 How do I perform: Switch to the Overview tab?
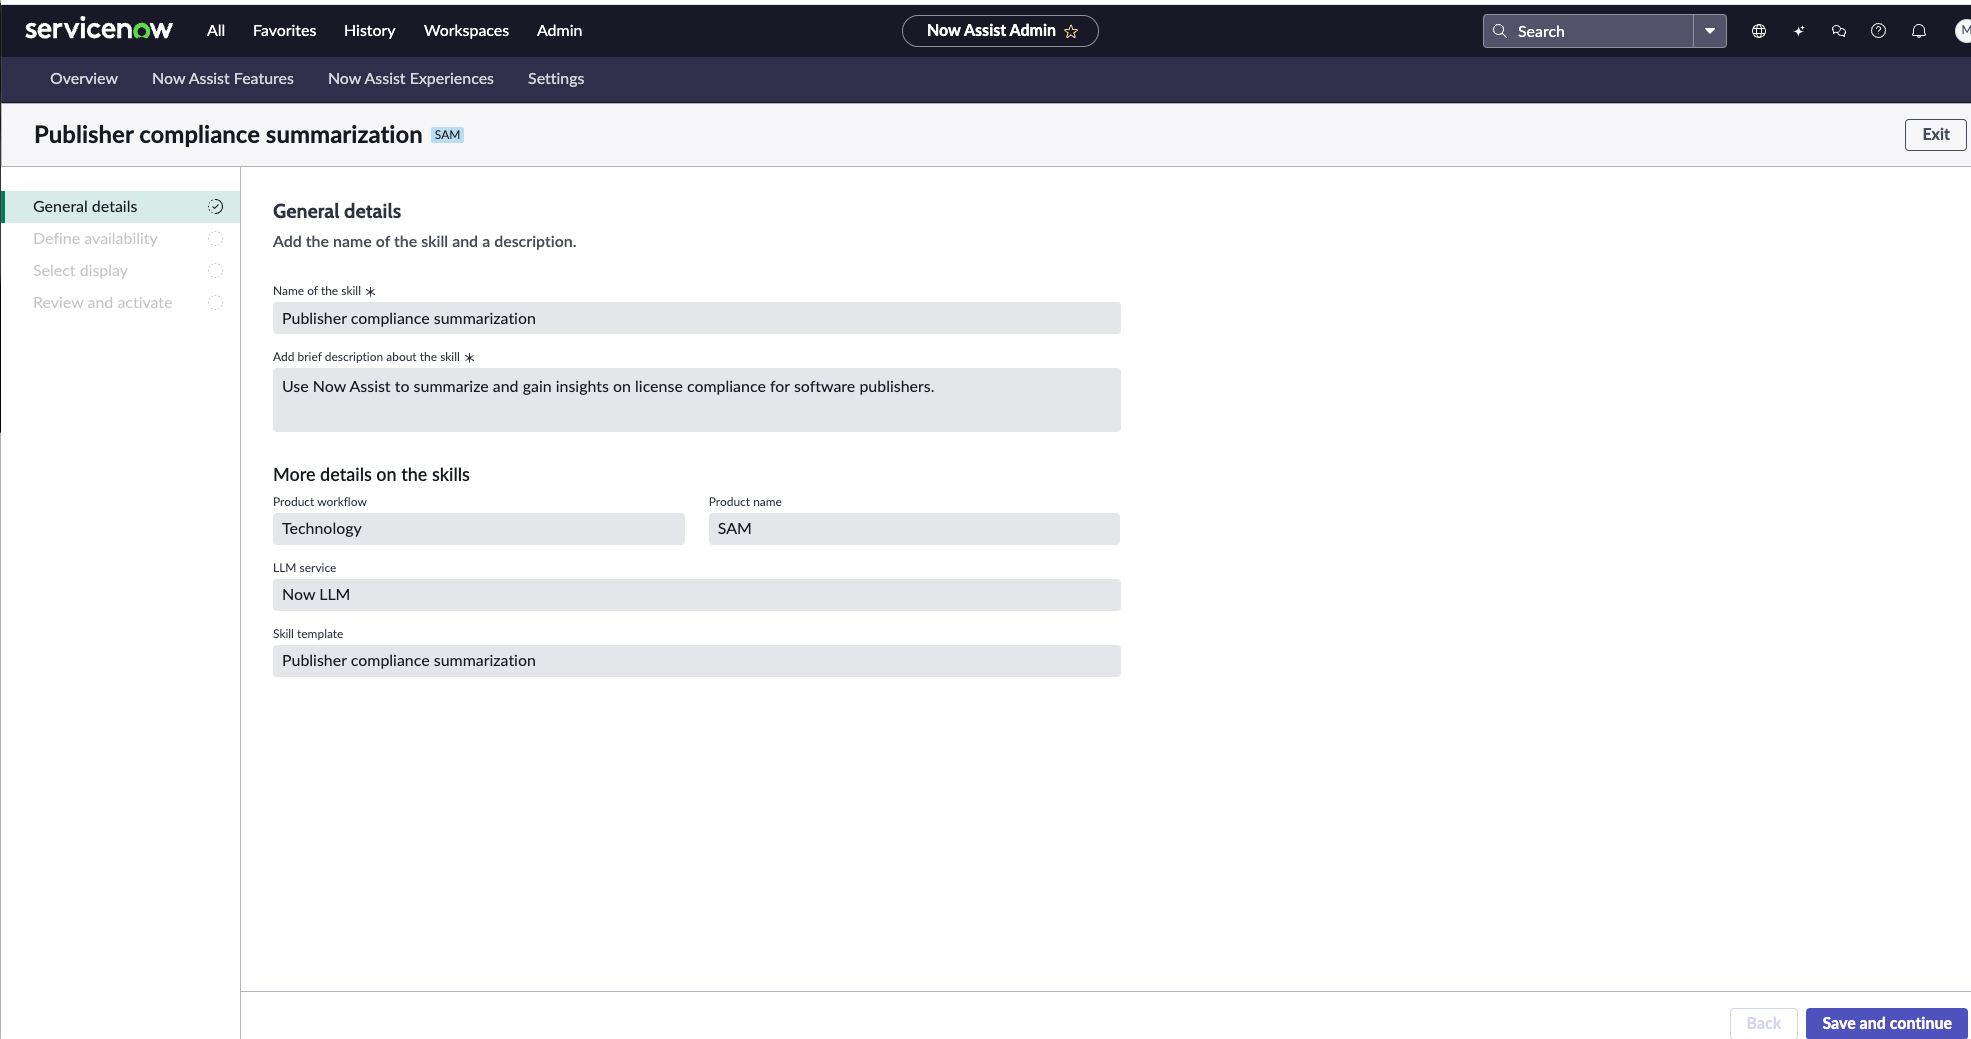84,79
